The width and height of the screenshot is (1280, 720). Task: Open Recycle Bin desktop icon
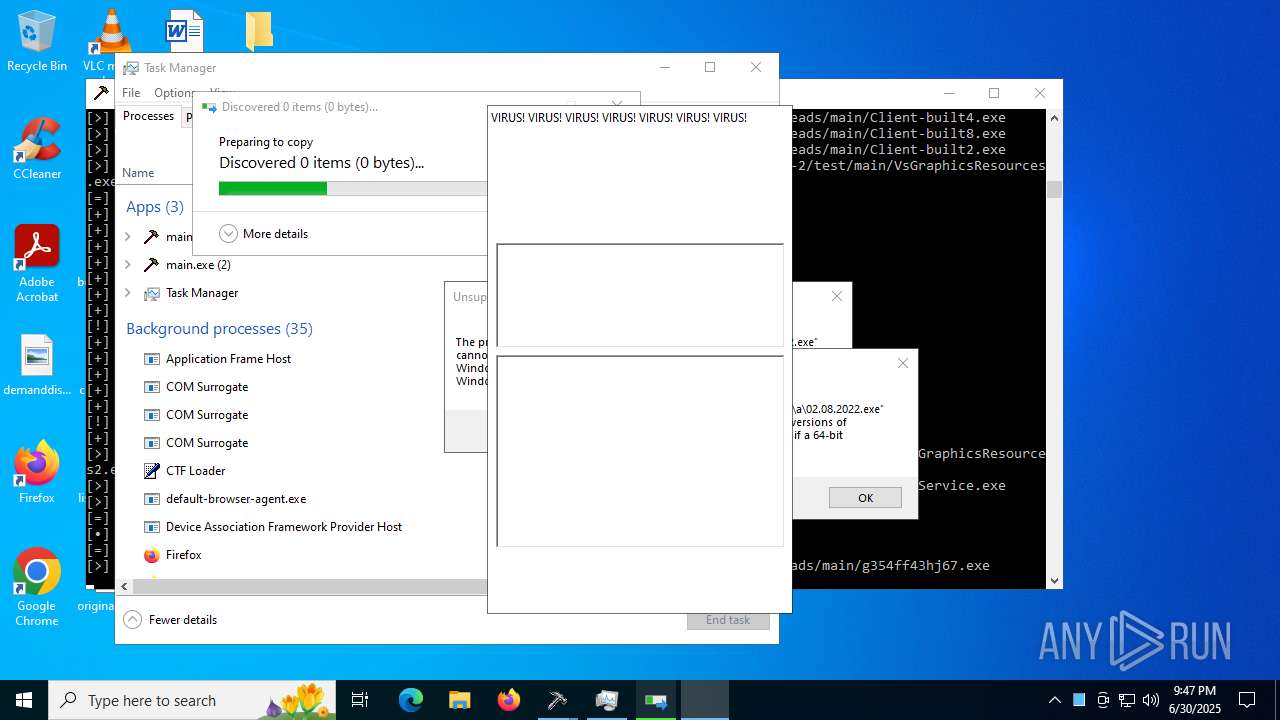click(x=37, y=42)
